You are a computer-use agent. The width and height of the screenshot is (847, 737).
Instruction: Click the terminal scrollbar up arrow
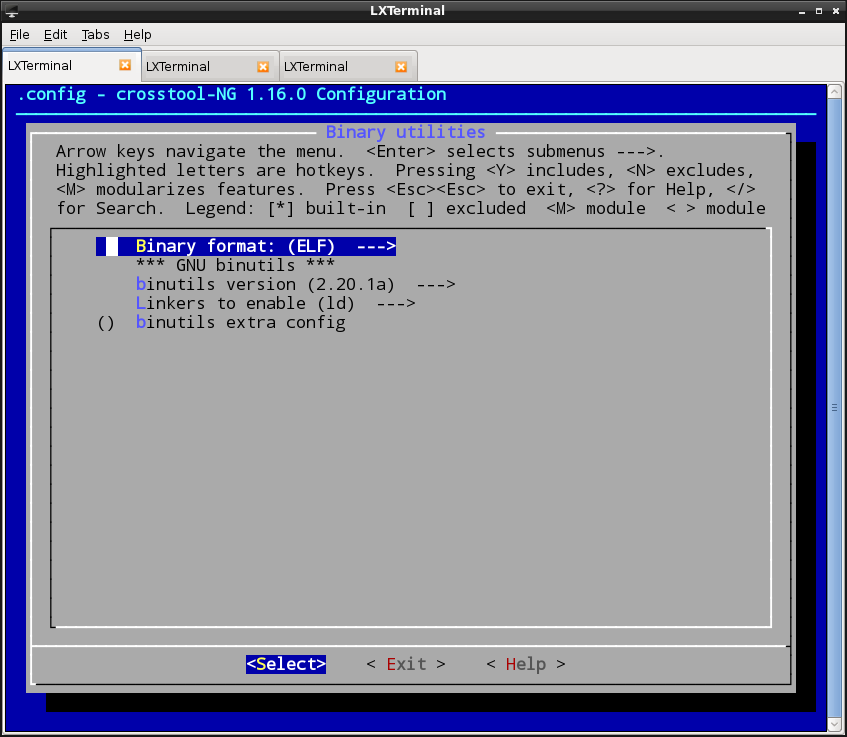point(835,91)
